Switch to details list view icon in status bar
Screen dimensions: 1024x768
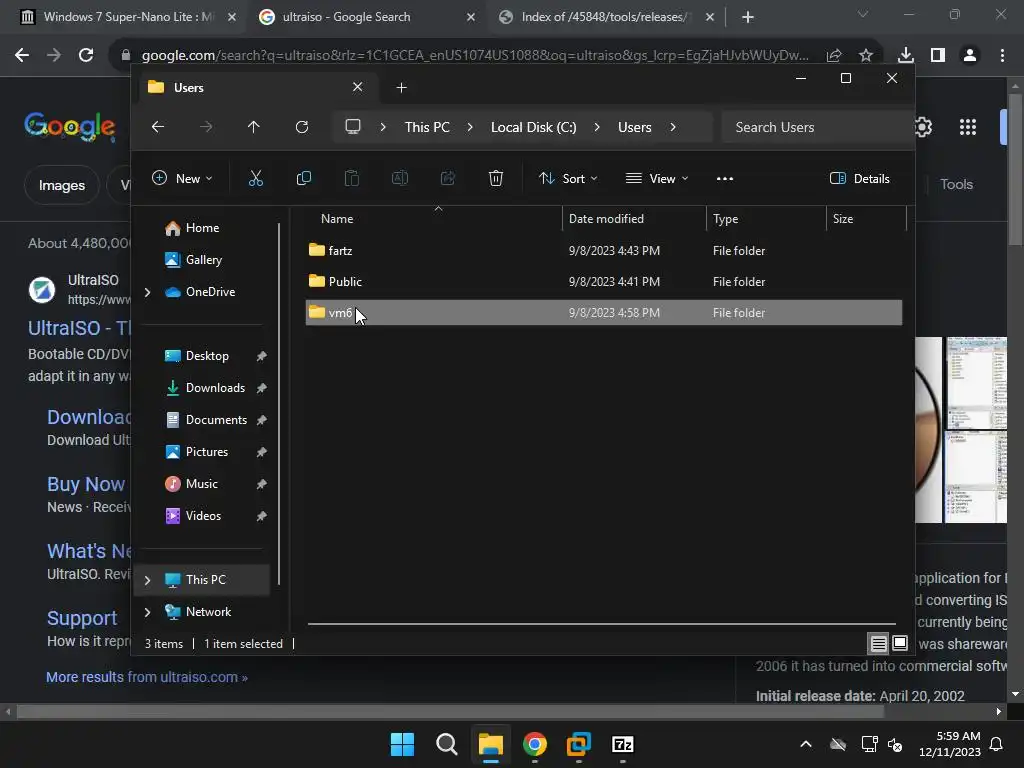[x=878, y=643]
